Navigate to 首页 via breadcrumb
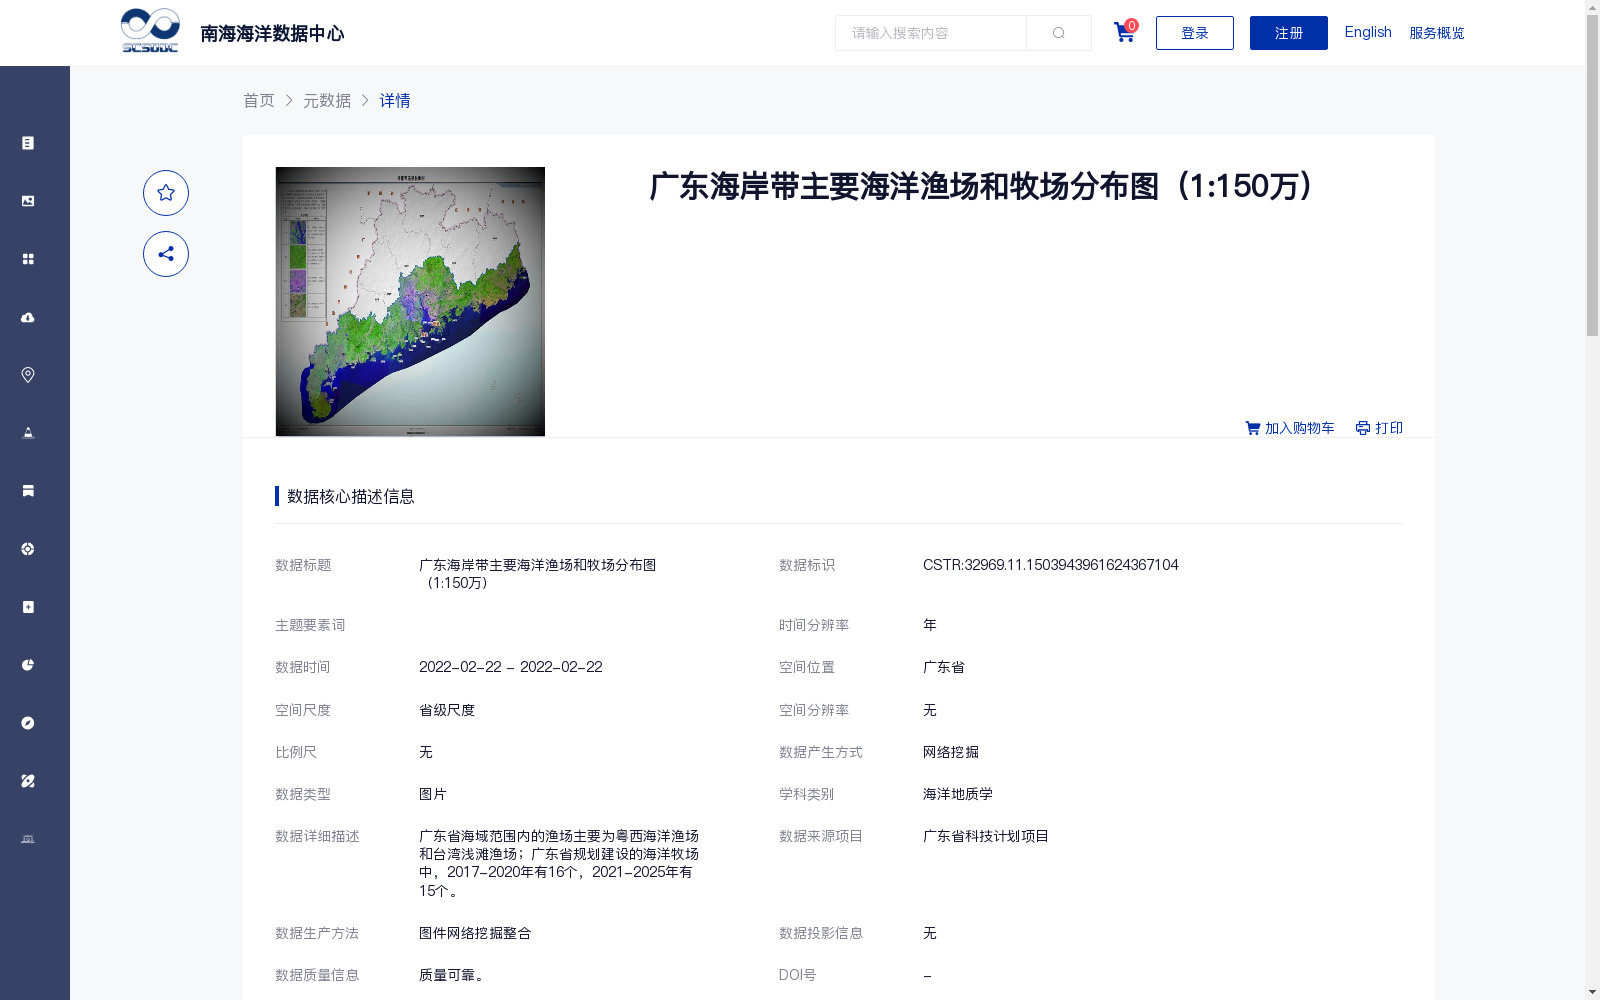1600x1000 pixels. click(x=259, y=100)
